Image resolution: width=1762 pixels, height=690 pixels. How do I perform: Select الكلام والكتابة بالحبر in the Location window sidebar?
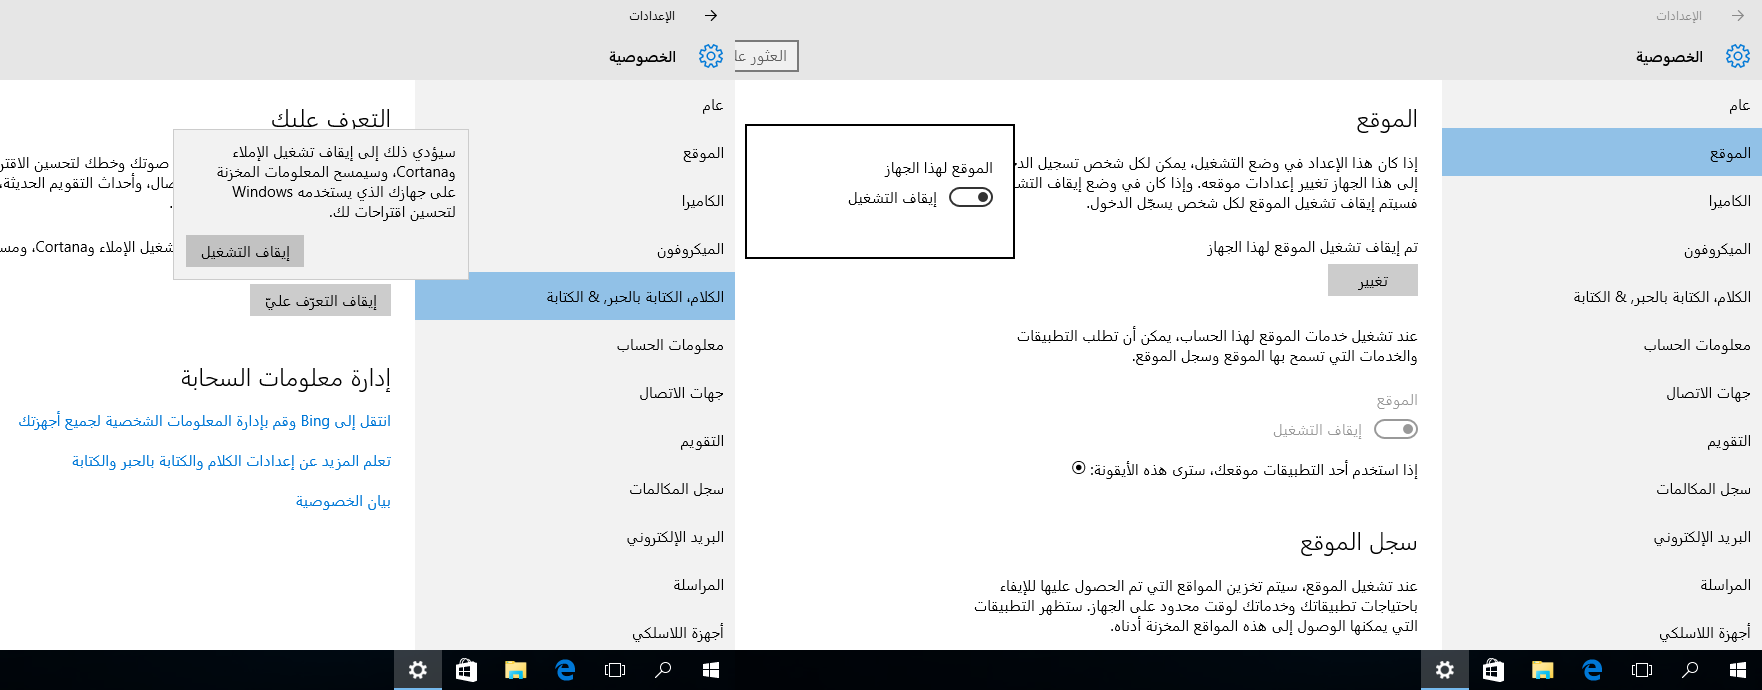point(1602,297)
